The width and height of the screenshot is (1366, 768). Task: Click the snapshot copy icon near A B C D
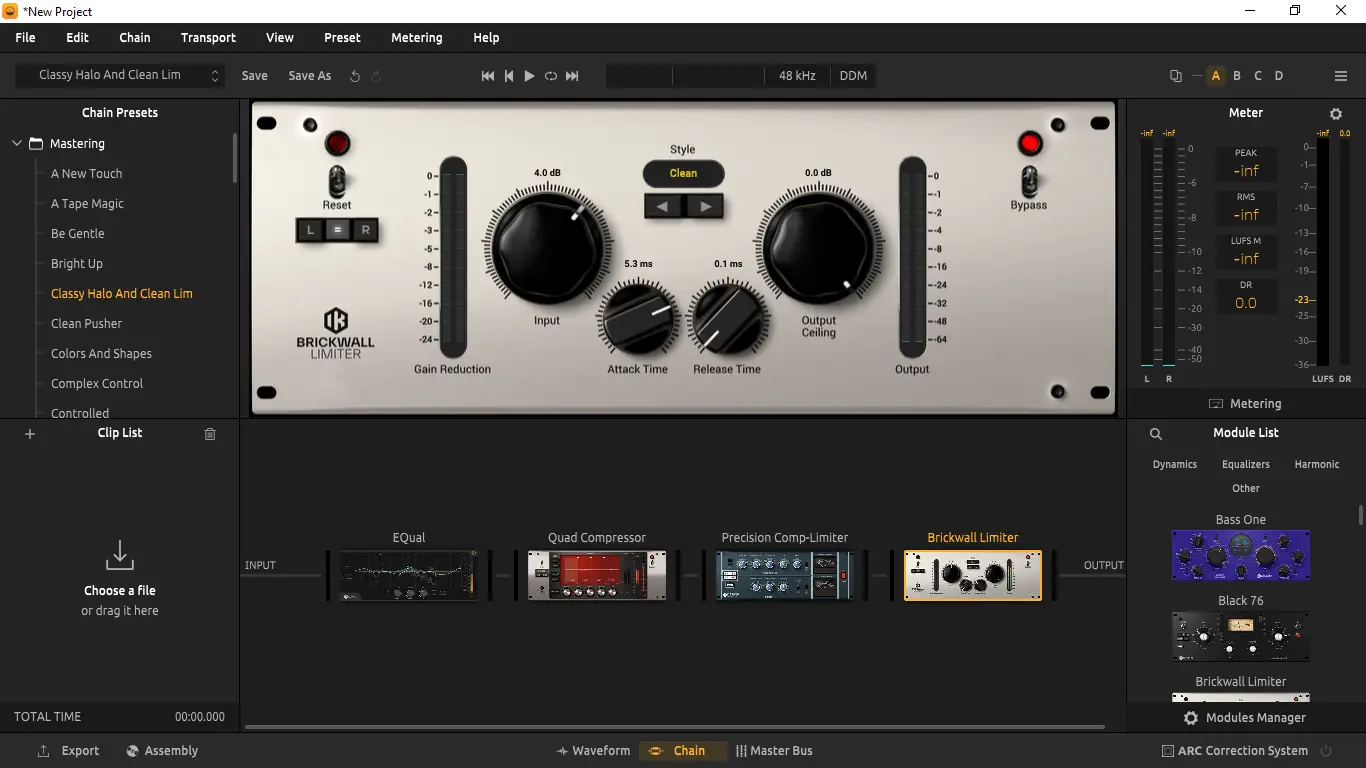1174,75
